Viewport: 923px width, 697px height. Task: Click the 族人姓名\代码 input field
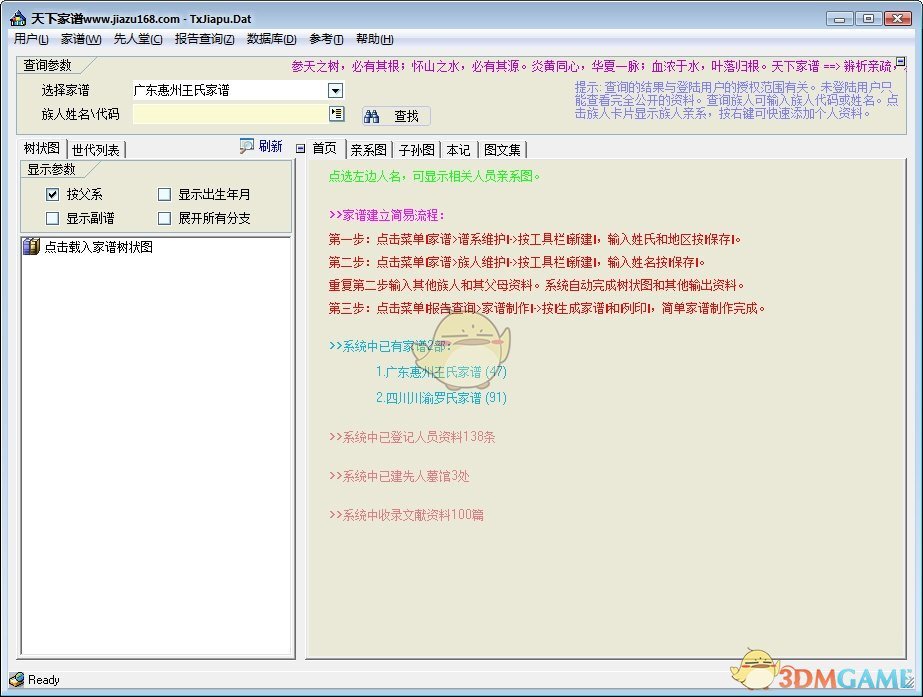pyautogui.click(x=231, y=114)
